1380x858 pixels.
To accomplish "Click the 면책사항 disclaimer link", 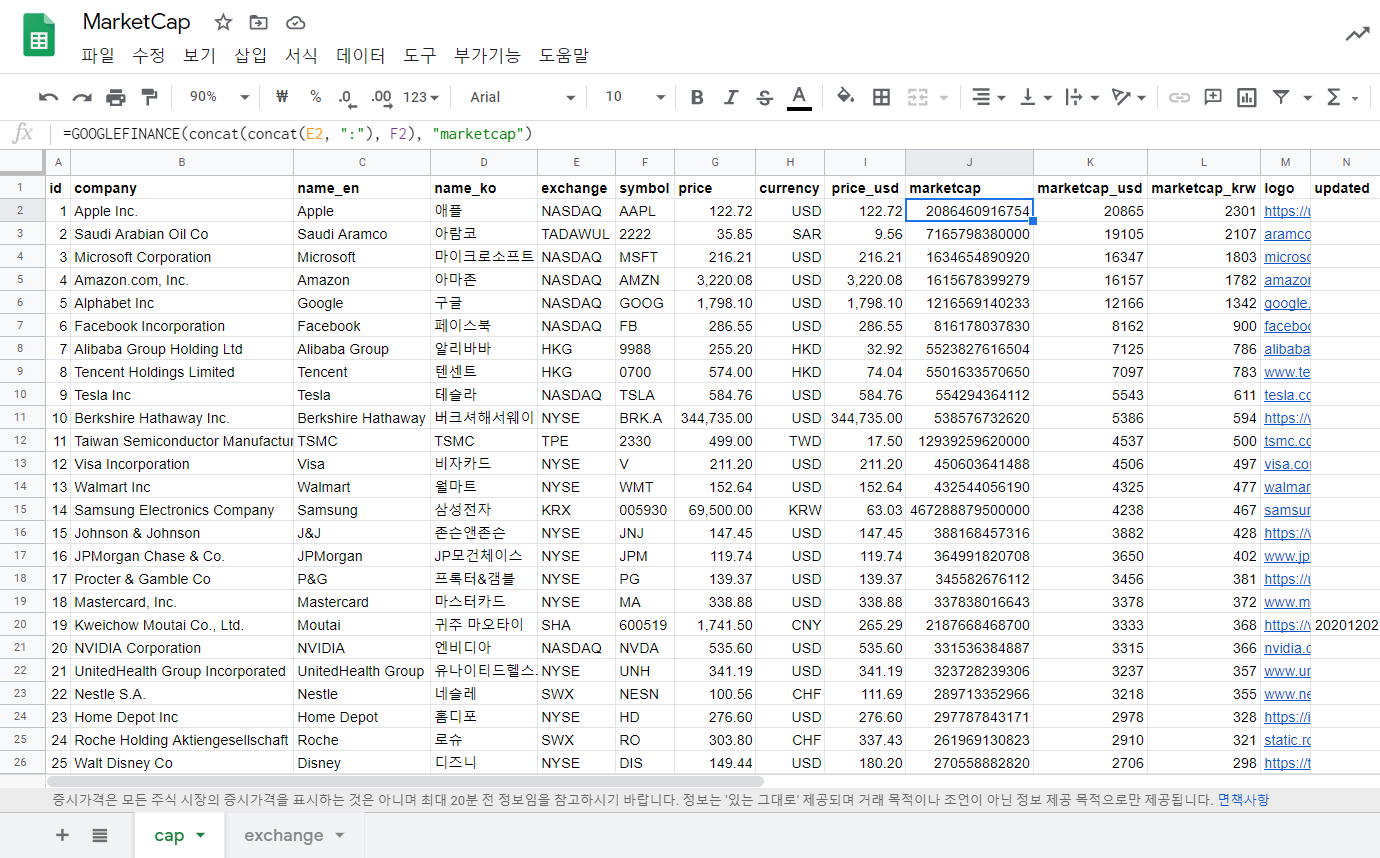I will (x=1243, y=800).
